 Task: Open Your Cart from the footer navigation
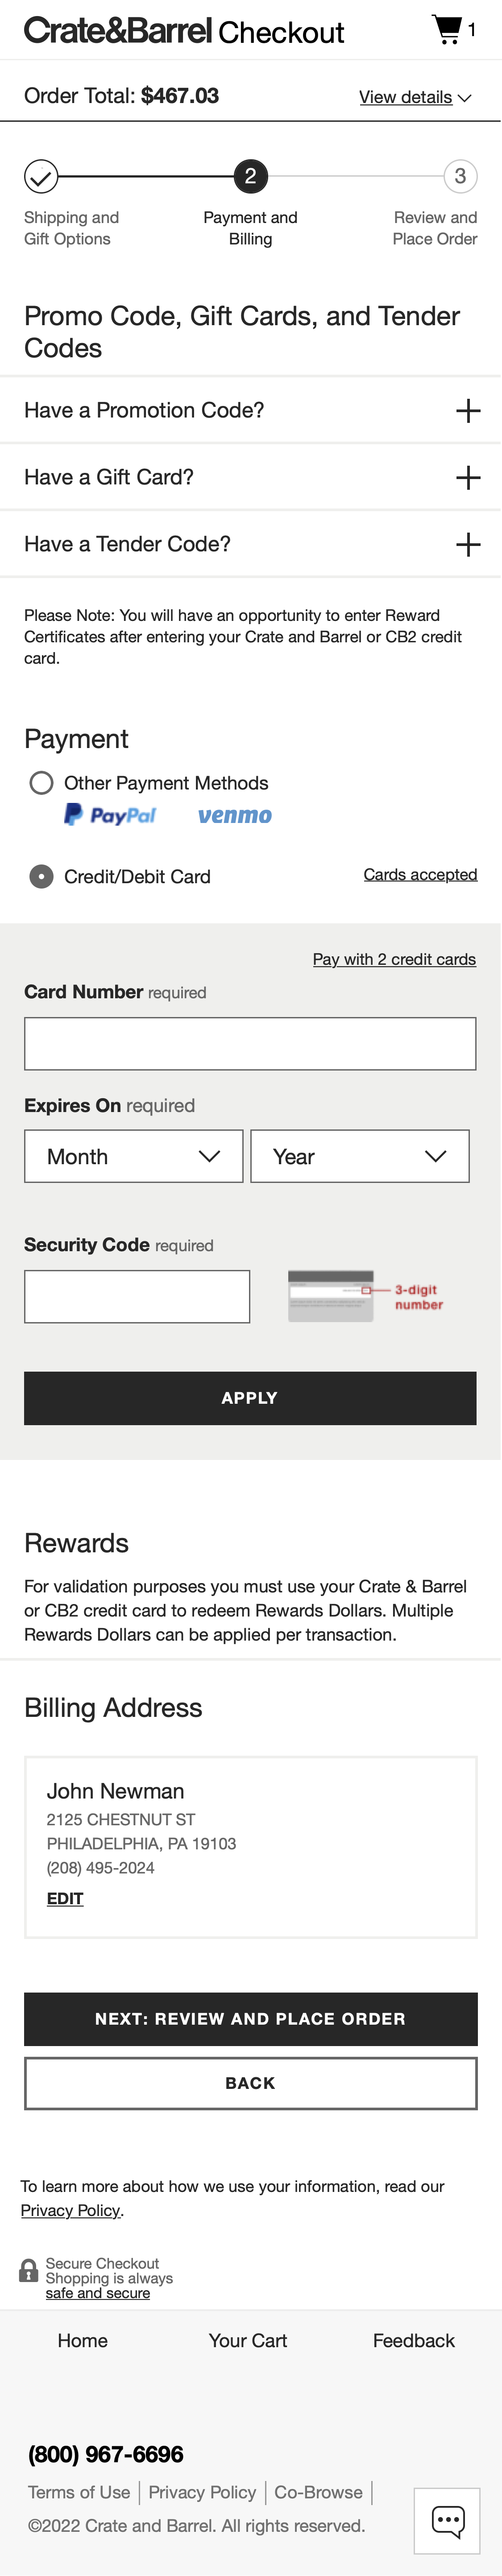[x=248, y=2340]
